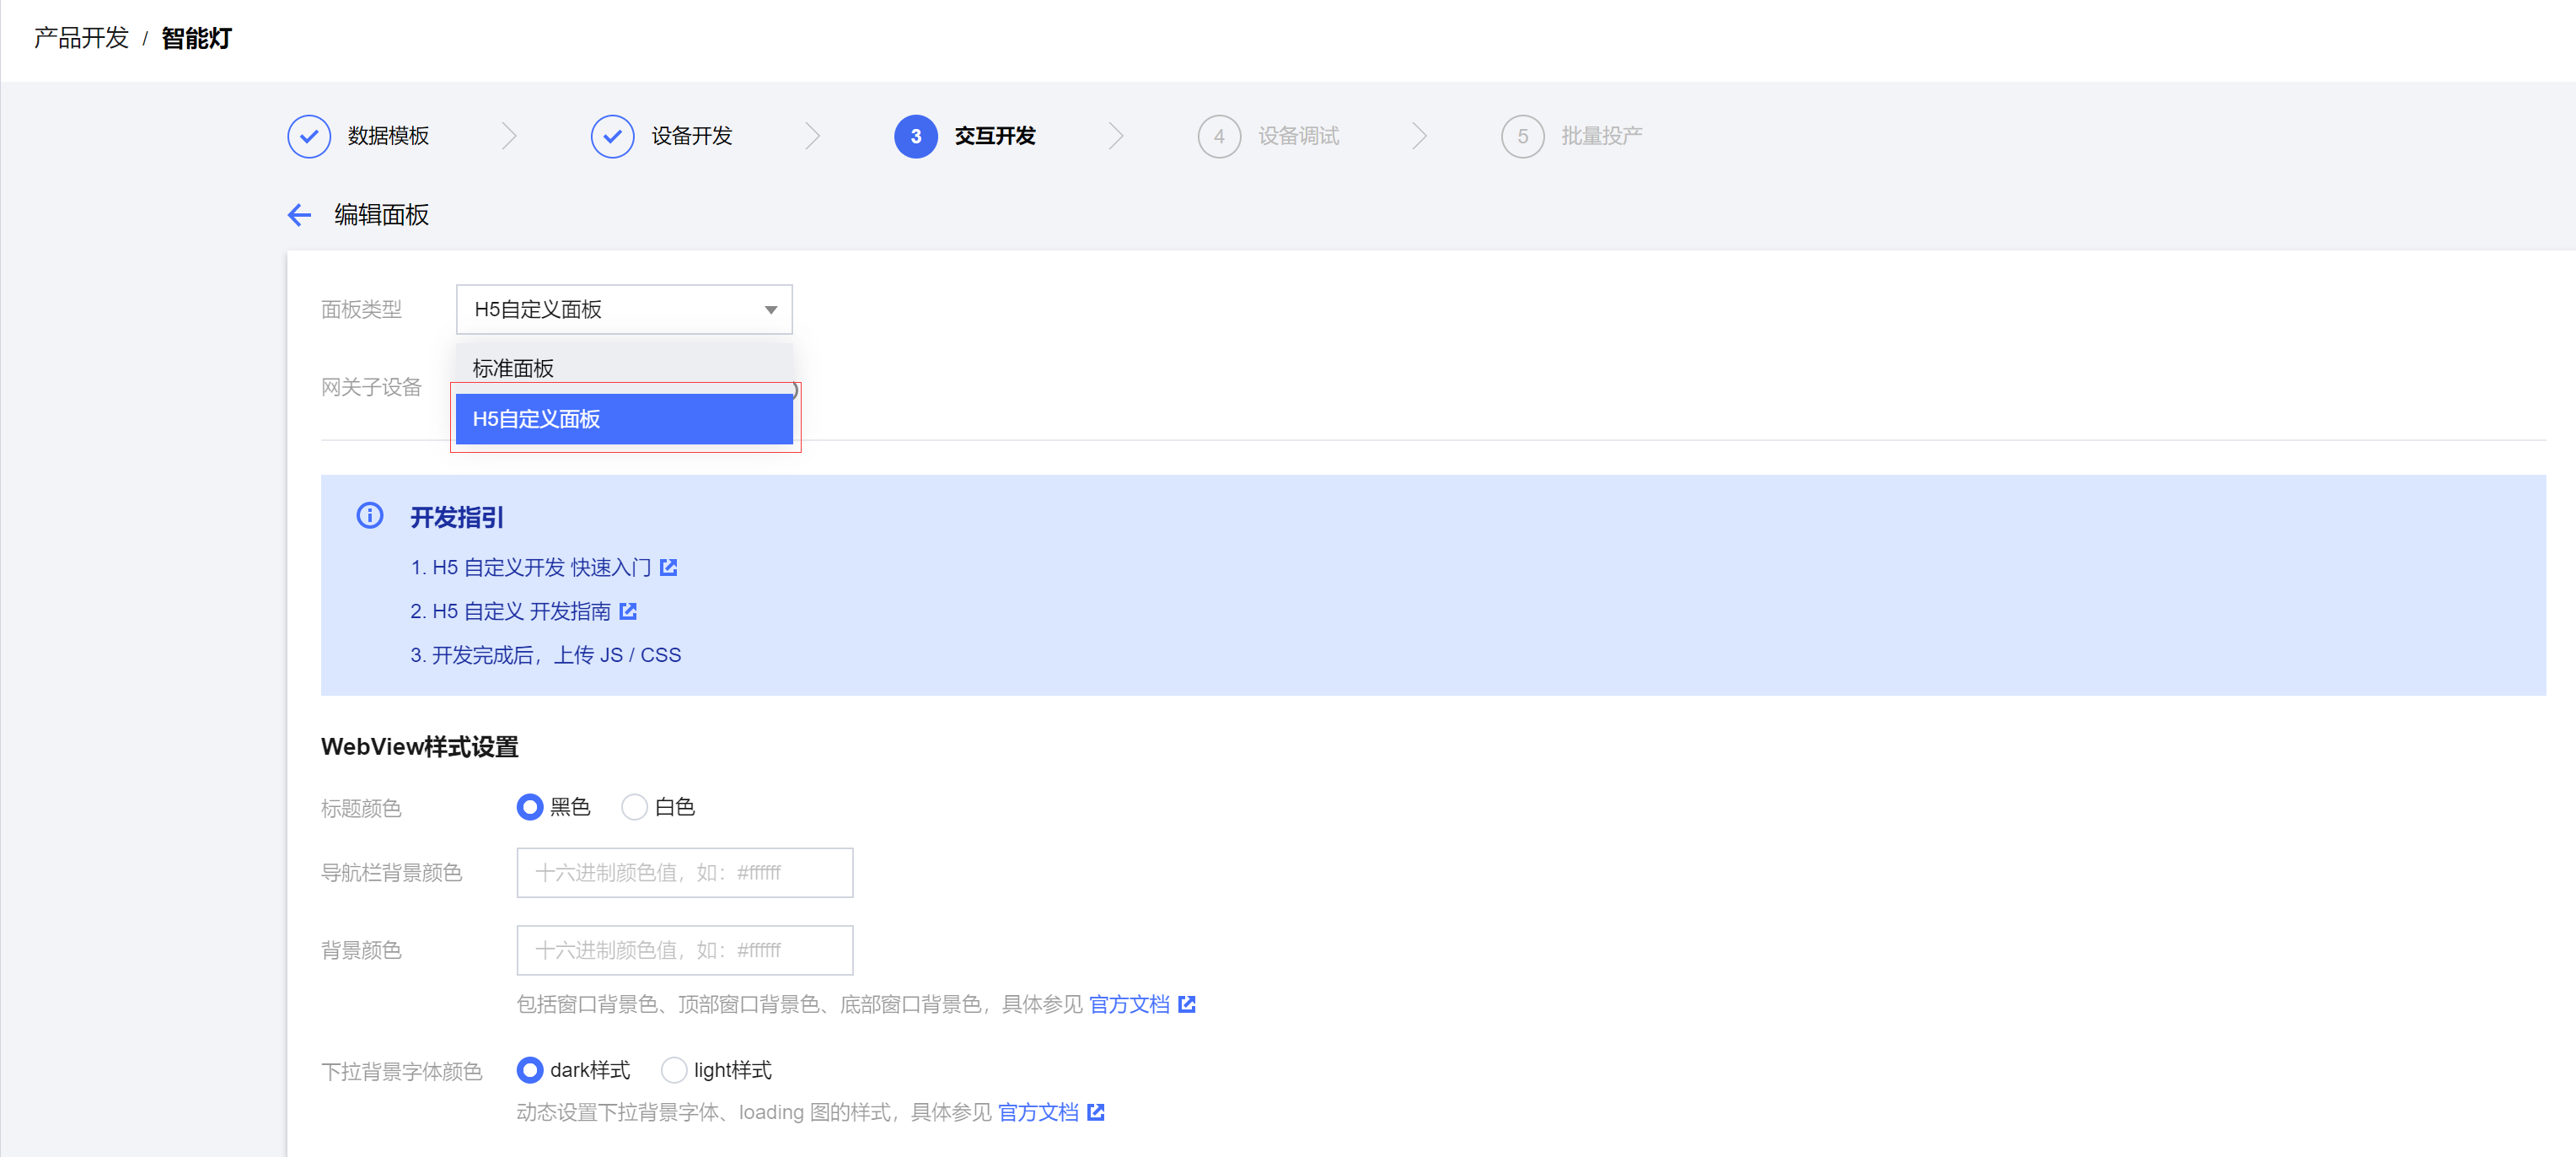This screenshot has width=2576, height=1157.
Task: Open 官方文档 link under 背景颜色
Action: coord(1130,1004)
